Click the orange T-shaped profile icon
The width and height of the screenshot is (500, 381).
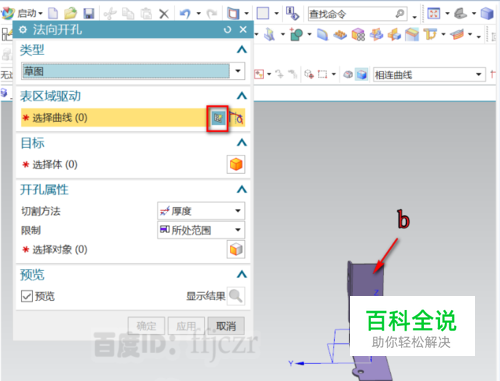(430, 34)
